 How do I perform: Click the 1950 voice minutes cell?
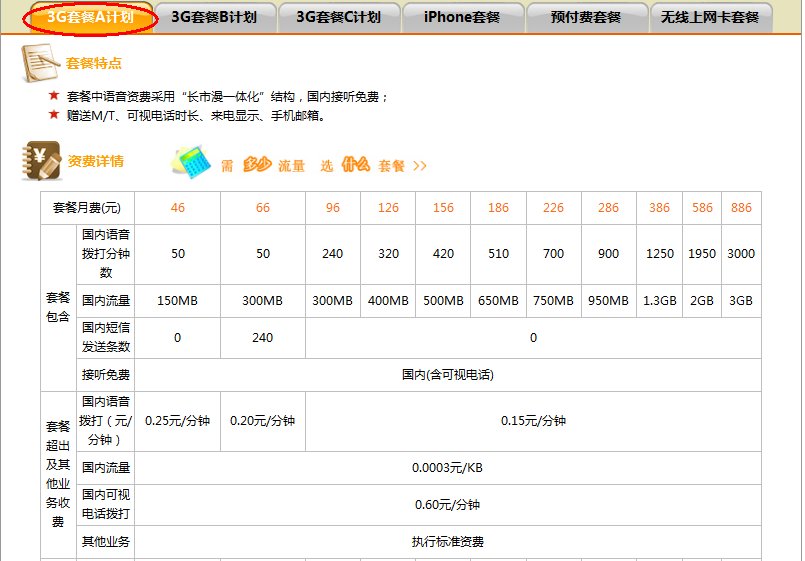(702, 254)
